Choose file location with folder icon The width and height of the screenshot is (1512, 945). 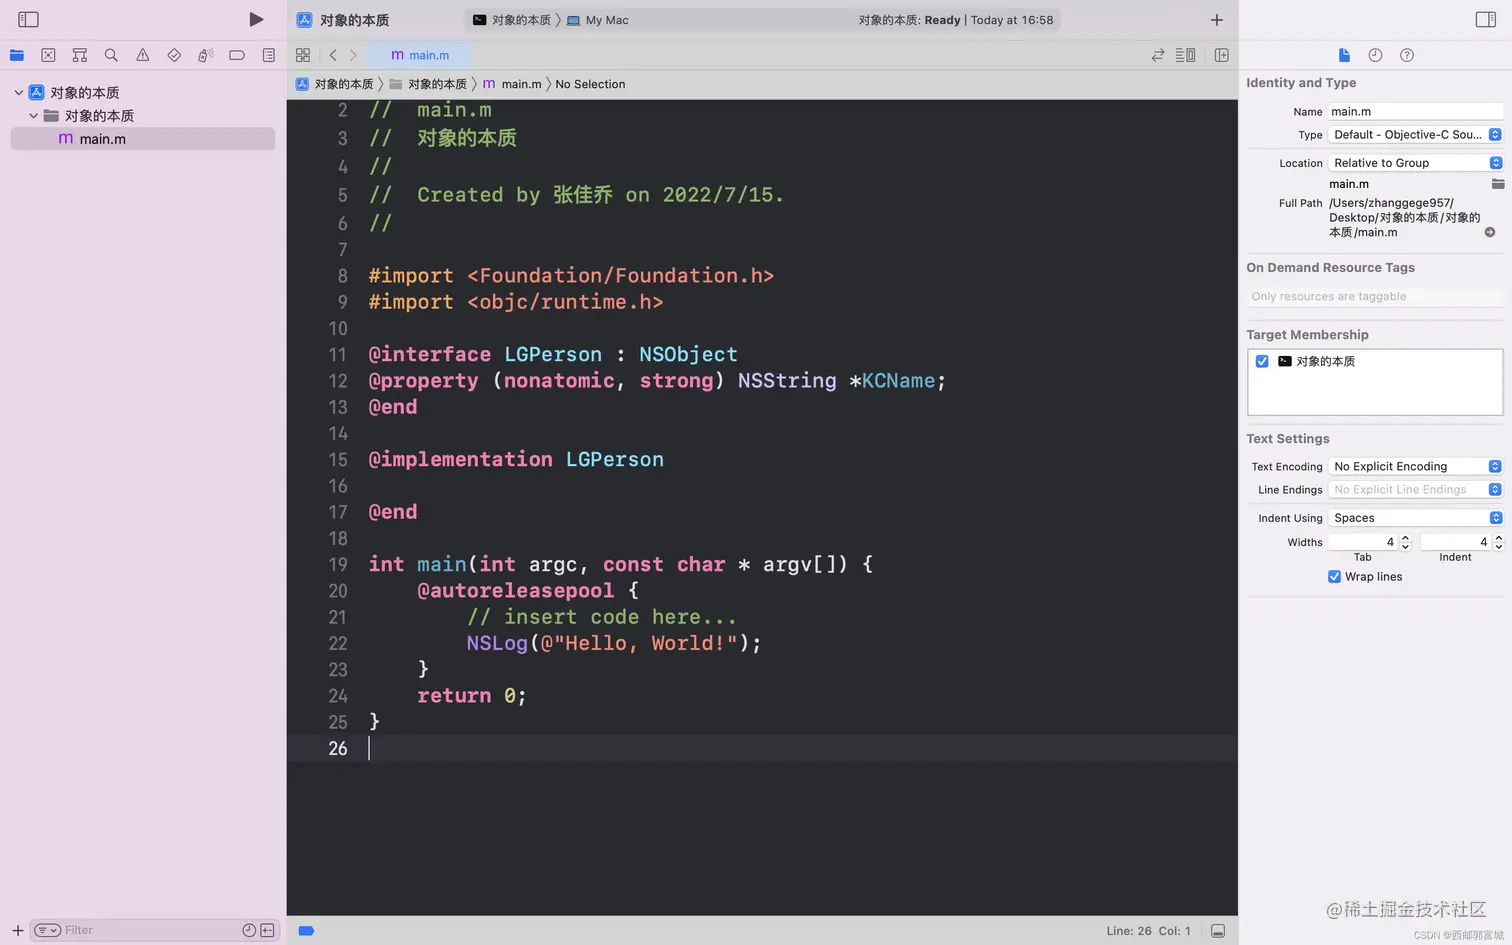[x=1497, y=184]
